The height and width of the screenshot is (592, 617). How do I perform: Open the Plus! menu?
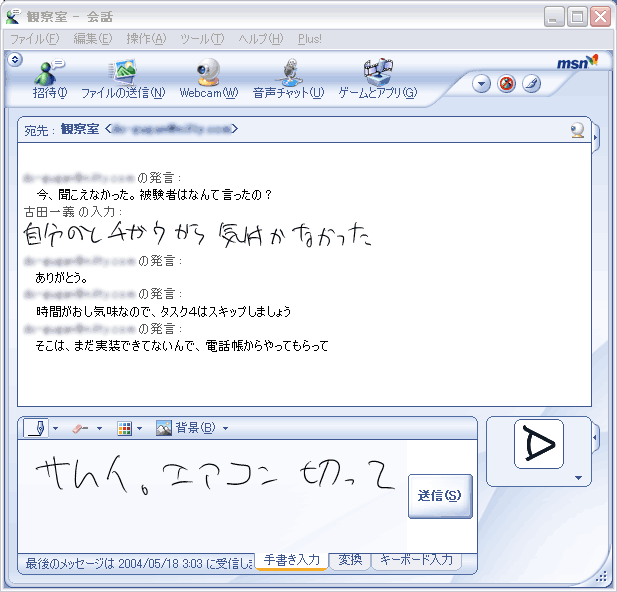point(310,39)
